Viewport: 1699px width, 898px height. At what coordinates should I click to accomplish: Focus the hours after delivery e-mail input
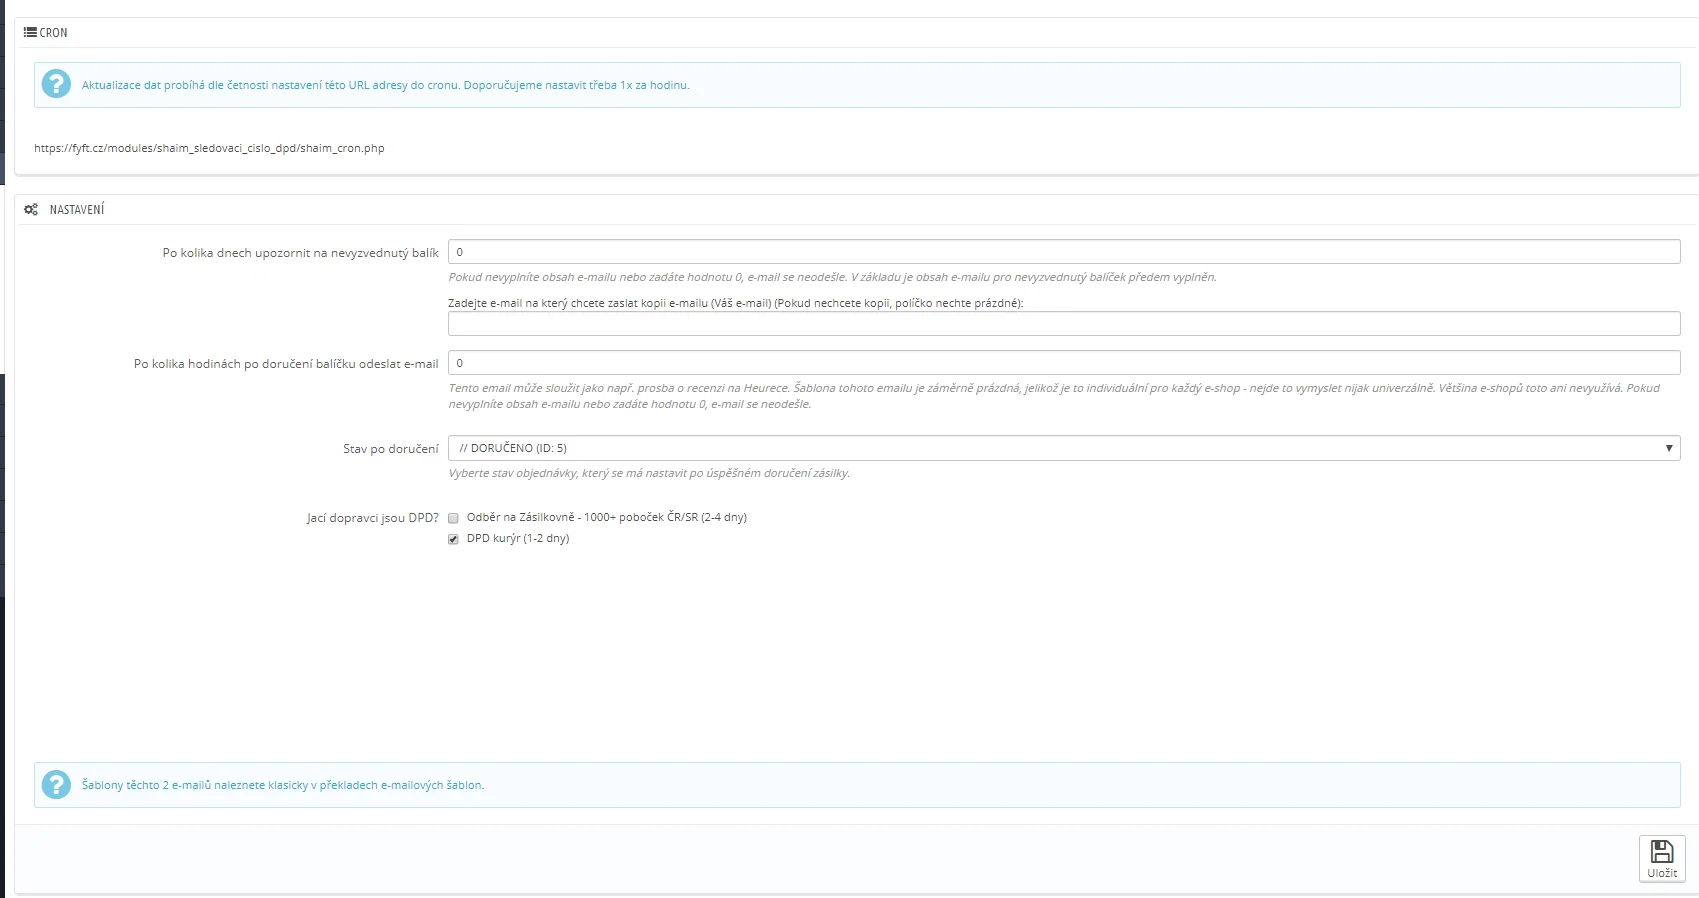pos(1063,363)
